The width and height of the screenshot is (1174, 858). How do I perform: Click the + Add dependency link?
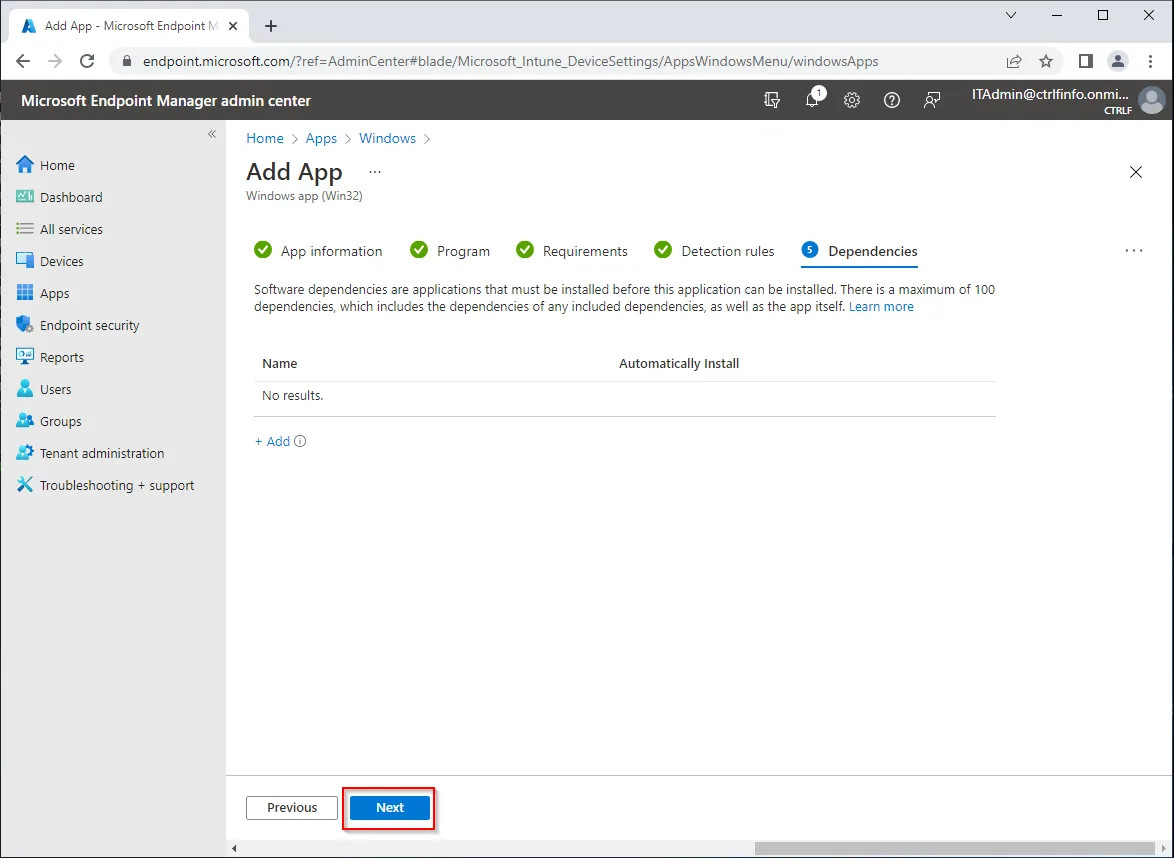click(273, 442)
